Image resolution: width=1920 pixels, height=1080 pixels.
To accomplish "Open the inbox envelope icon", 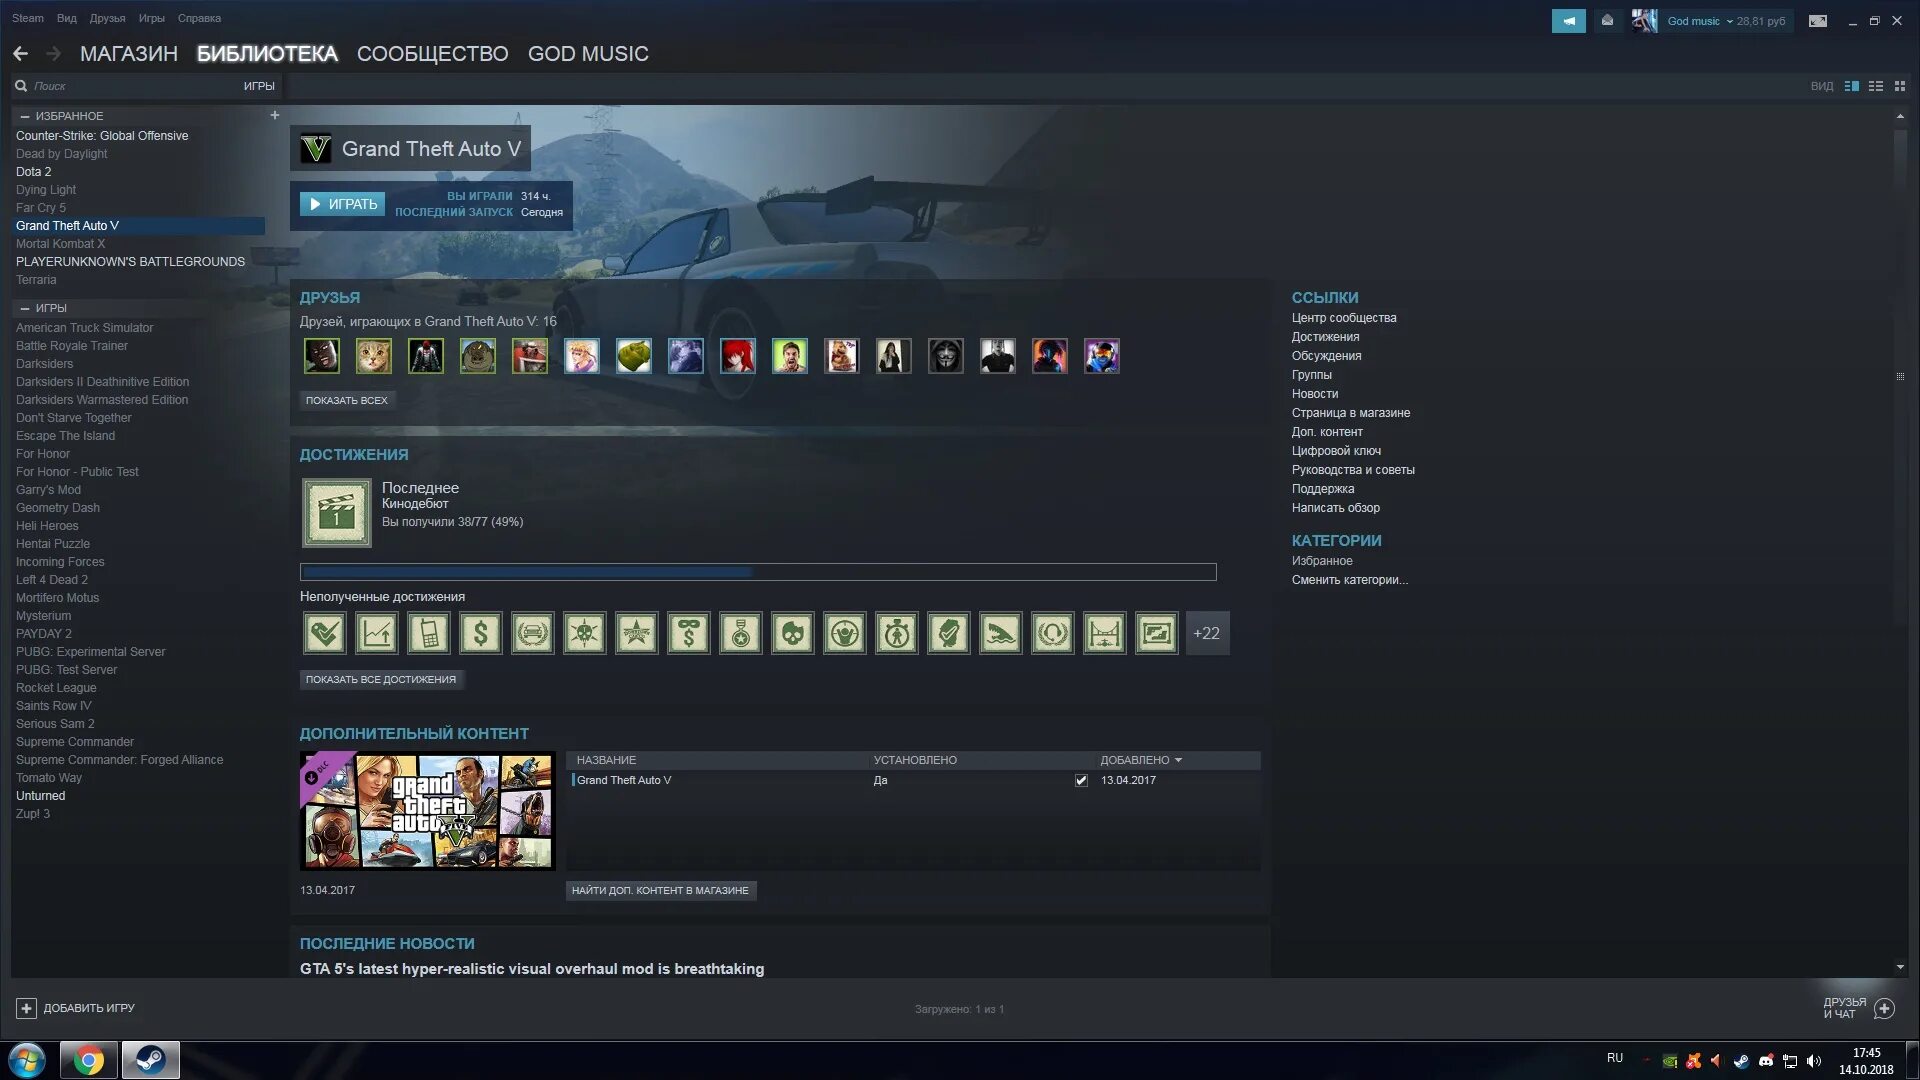I will 1607,21.
